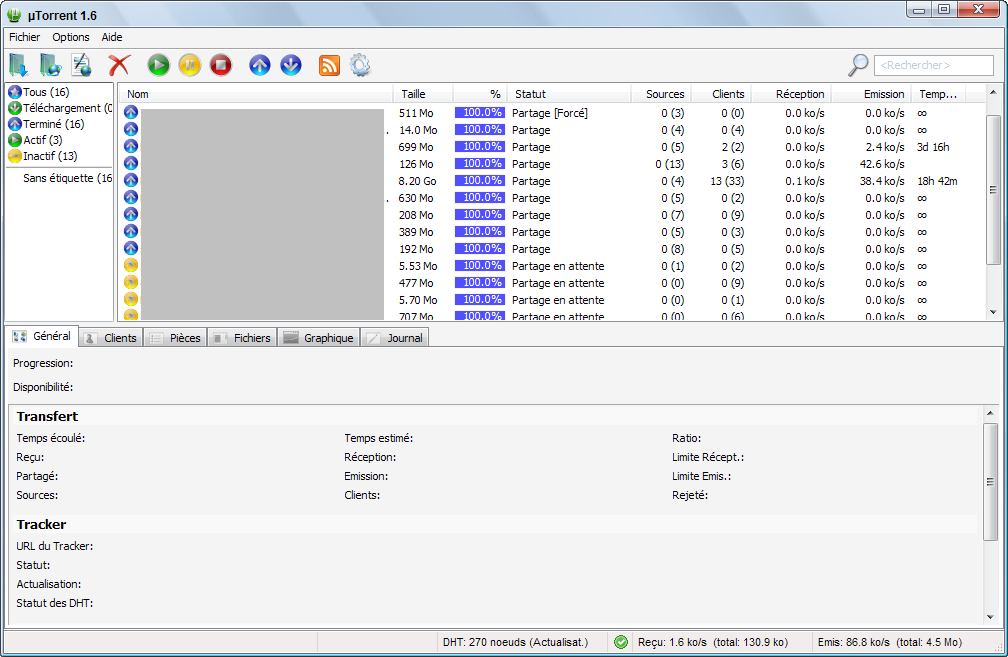
Task: Click Move Up Queue arrow icon
Action: (x=260, y=65)
